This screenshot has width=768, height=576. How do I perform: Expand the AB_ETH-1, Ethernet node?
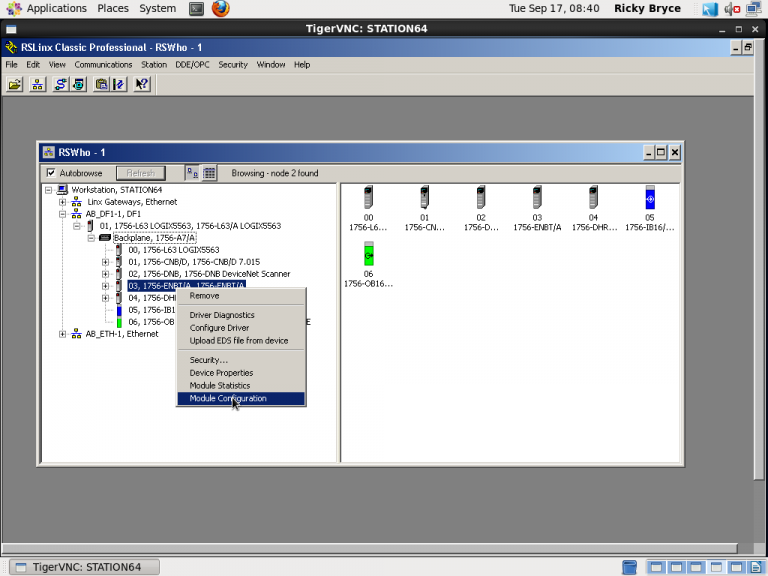click(x=62, y=334)
